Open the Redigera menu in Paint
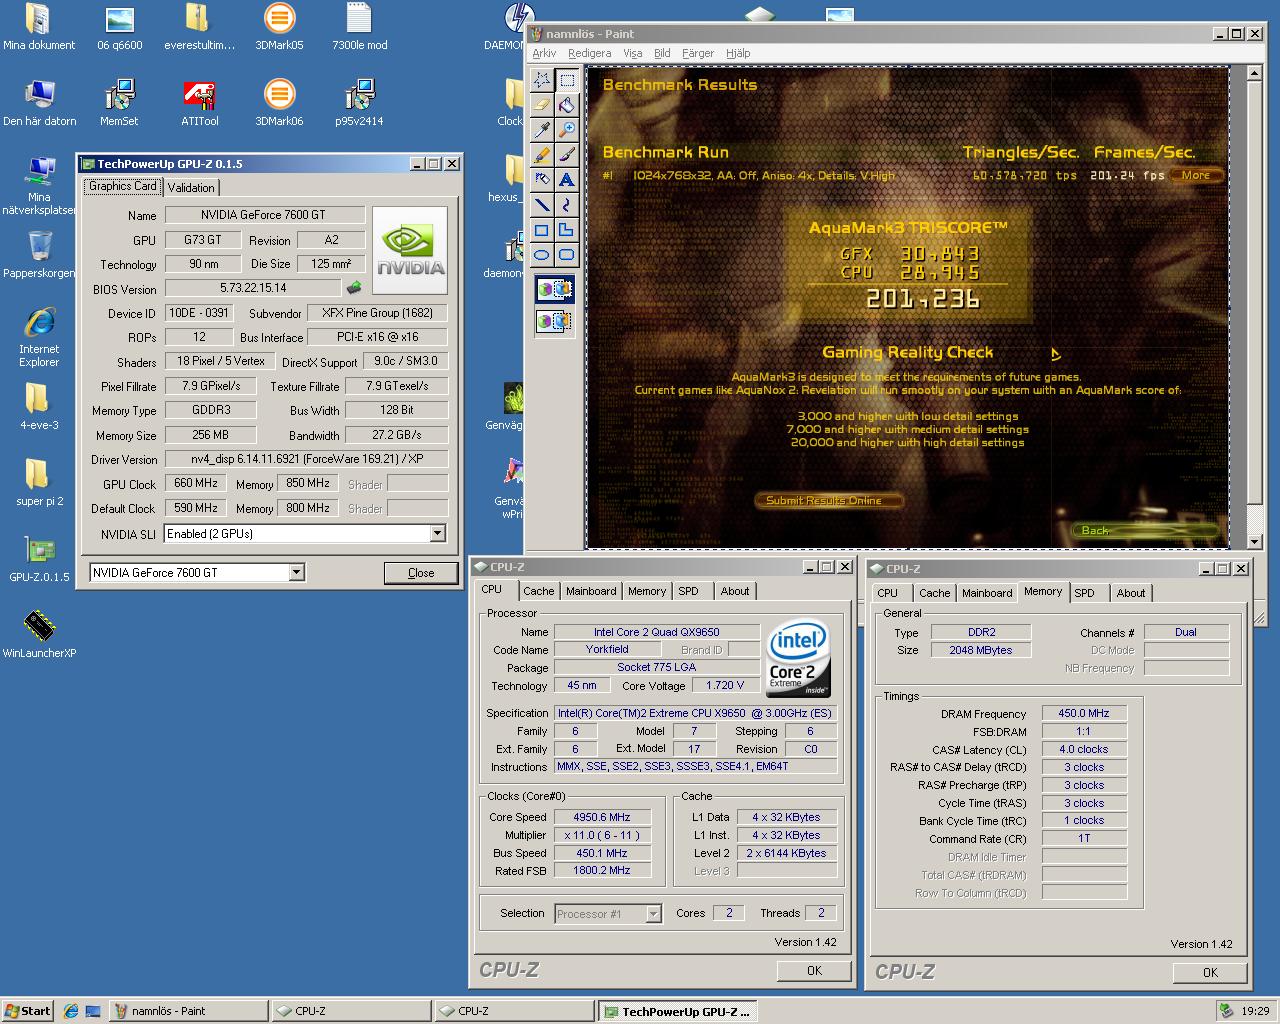The height and width of the screenshot is (1024, 1280). pos(589,53)
